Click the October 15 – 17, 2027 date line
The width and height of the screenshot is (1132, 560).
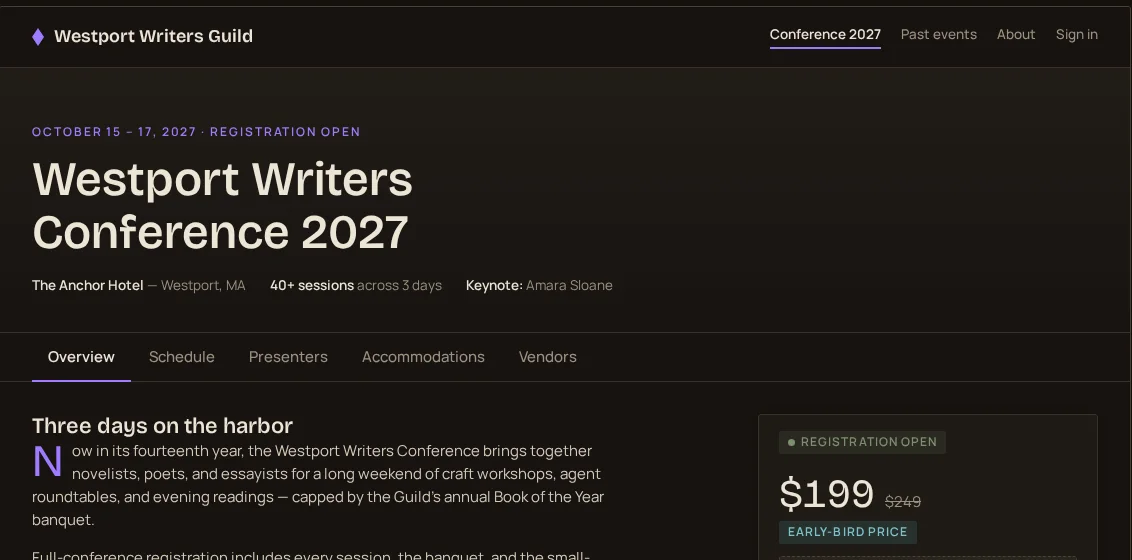pyautogui.click(x=114, y=132)
